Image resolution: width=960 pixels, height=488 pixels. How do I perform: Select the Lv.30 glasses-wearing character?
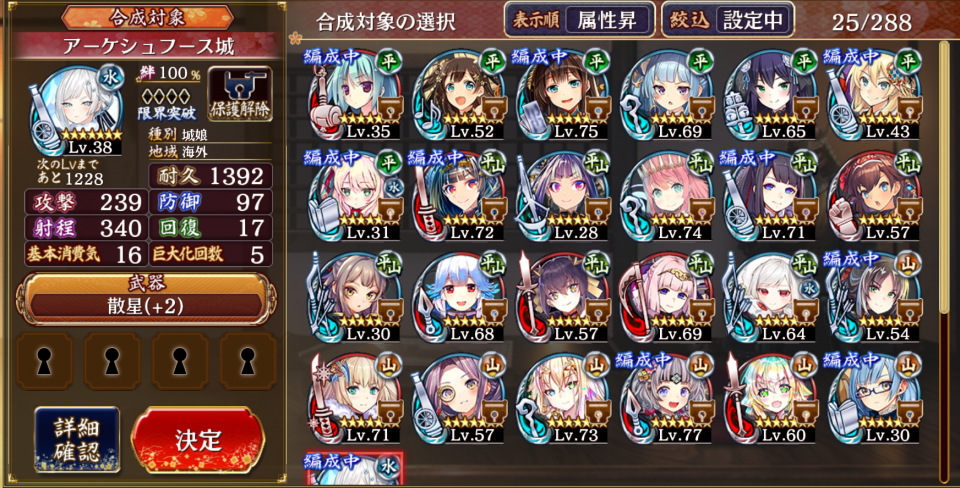(875, 398)
